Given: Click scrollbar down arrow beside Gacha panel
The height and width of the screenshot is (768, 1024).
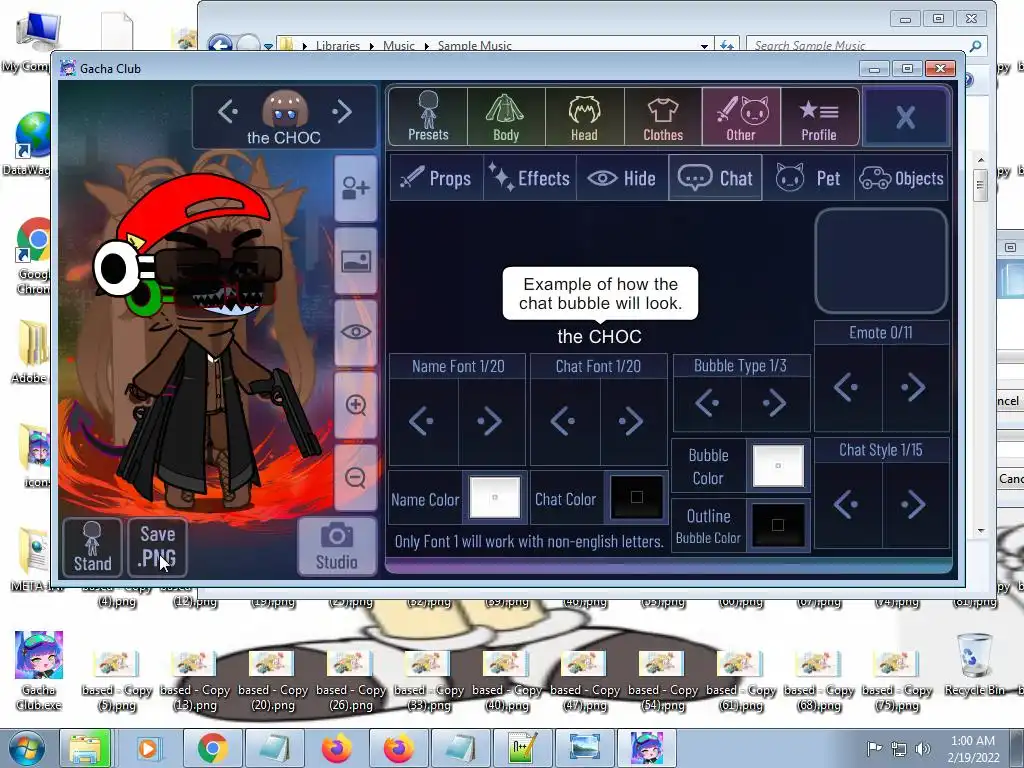Looking at the screenshot, I should coord(981,531).
